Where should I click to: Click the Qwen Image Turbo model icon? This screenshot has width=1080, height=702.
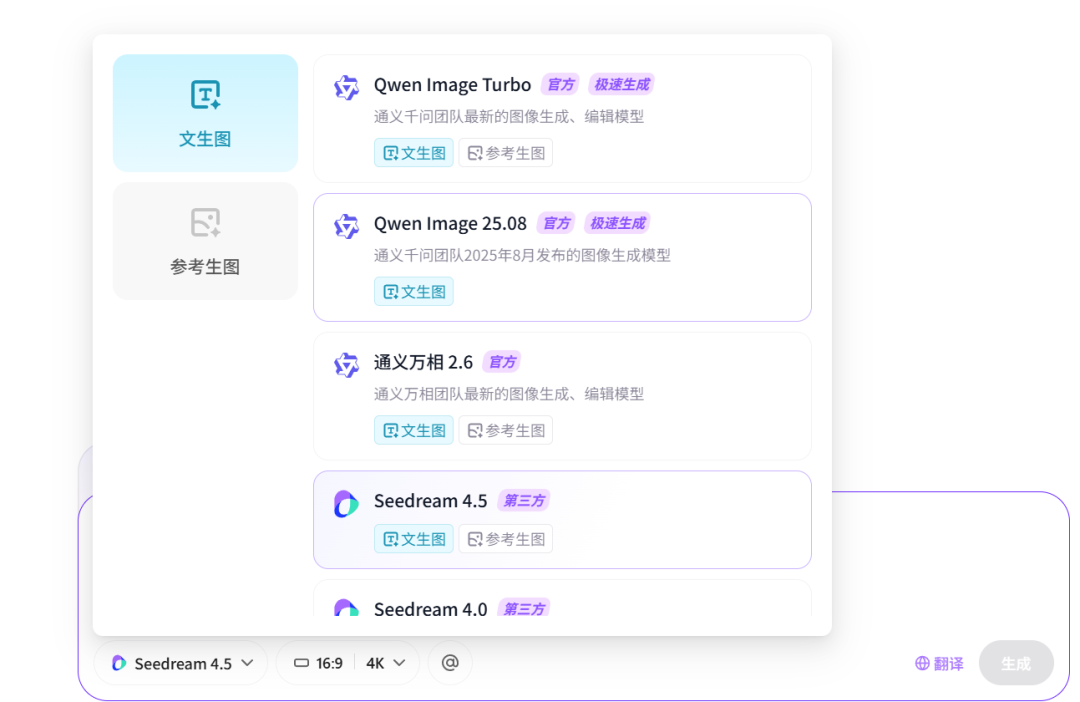coord(346,85)
